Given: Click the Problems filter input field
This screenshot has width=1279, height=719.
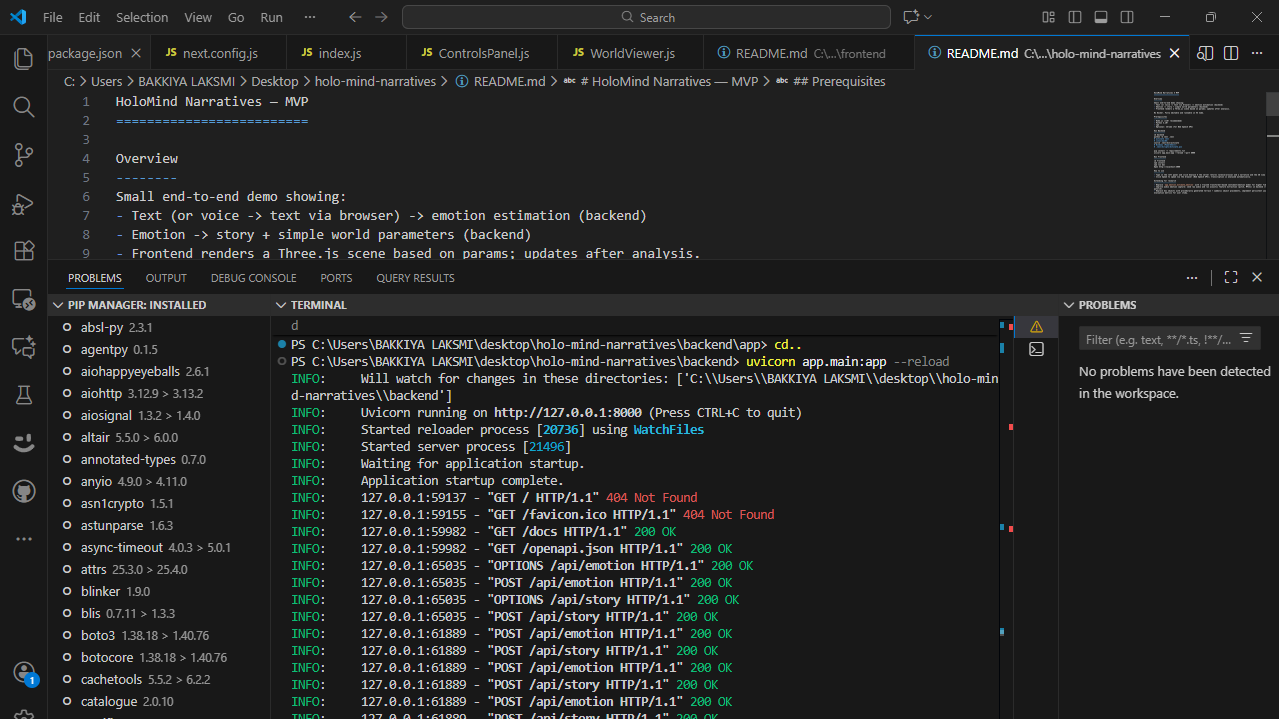Looking at the screenshot, I should 1158,339.
